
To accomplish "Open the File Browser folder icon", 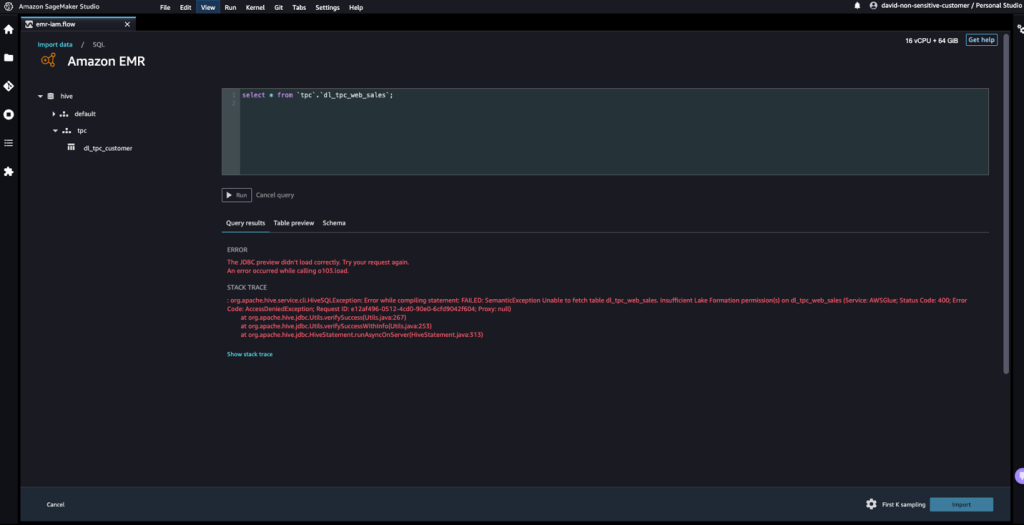I will point(8,57).
